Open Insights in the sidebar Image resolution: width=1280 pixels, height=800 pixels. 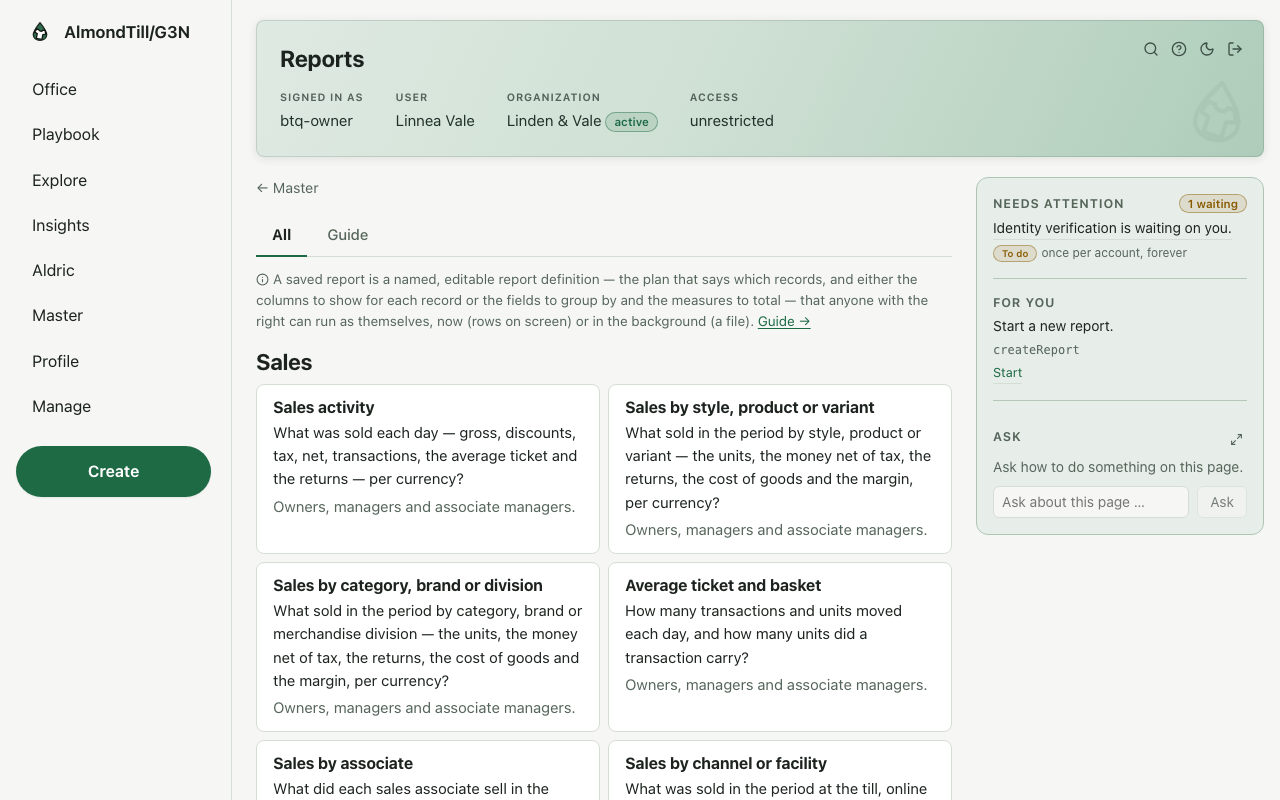(x=60, y=225)
